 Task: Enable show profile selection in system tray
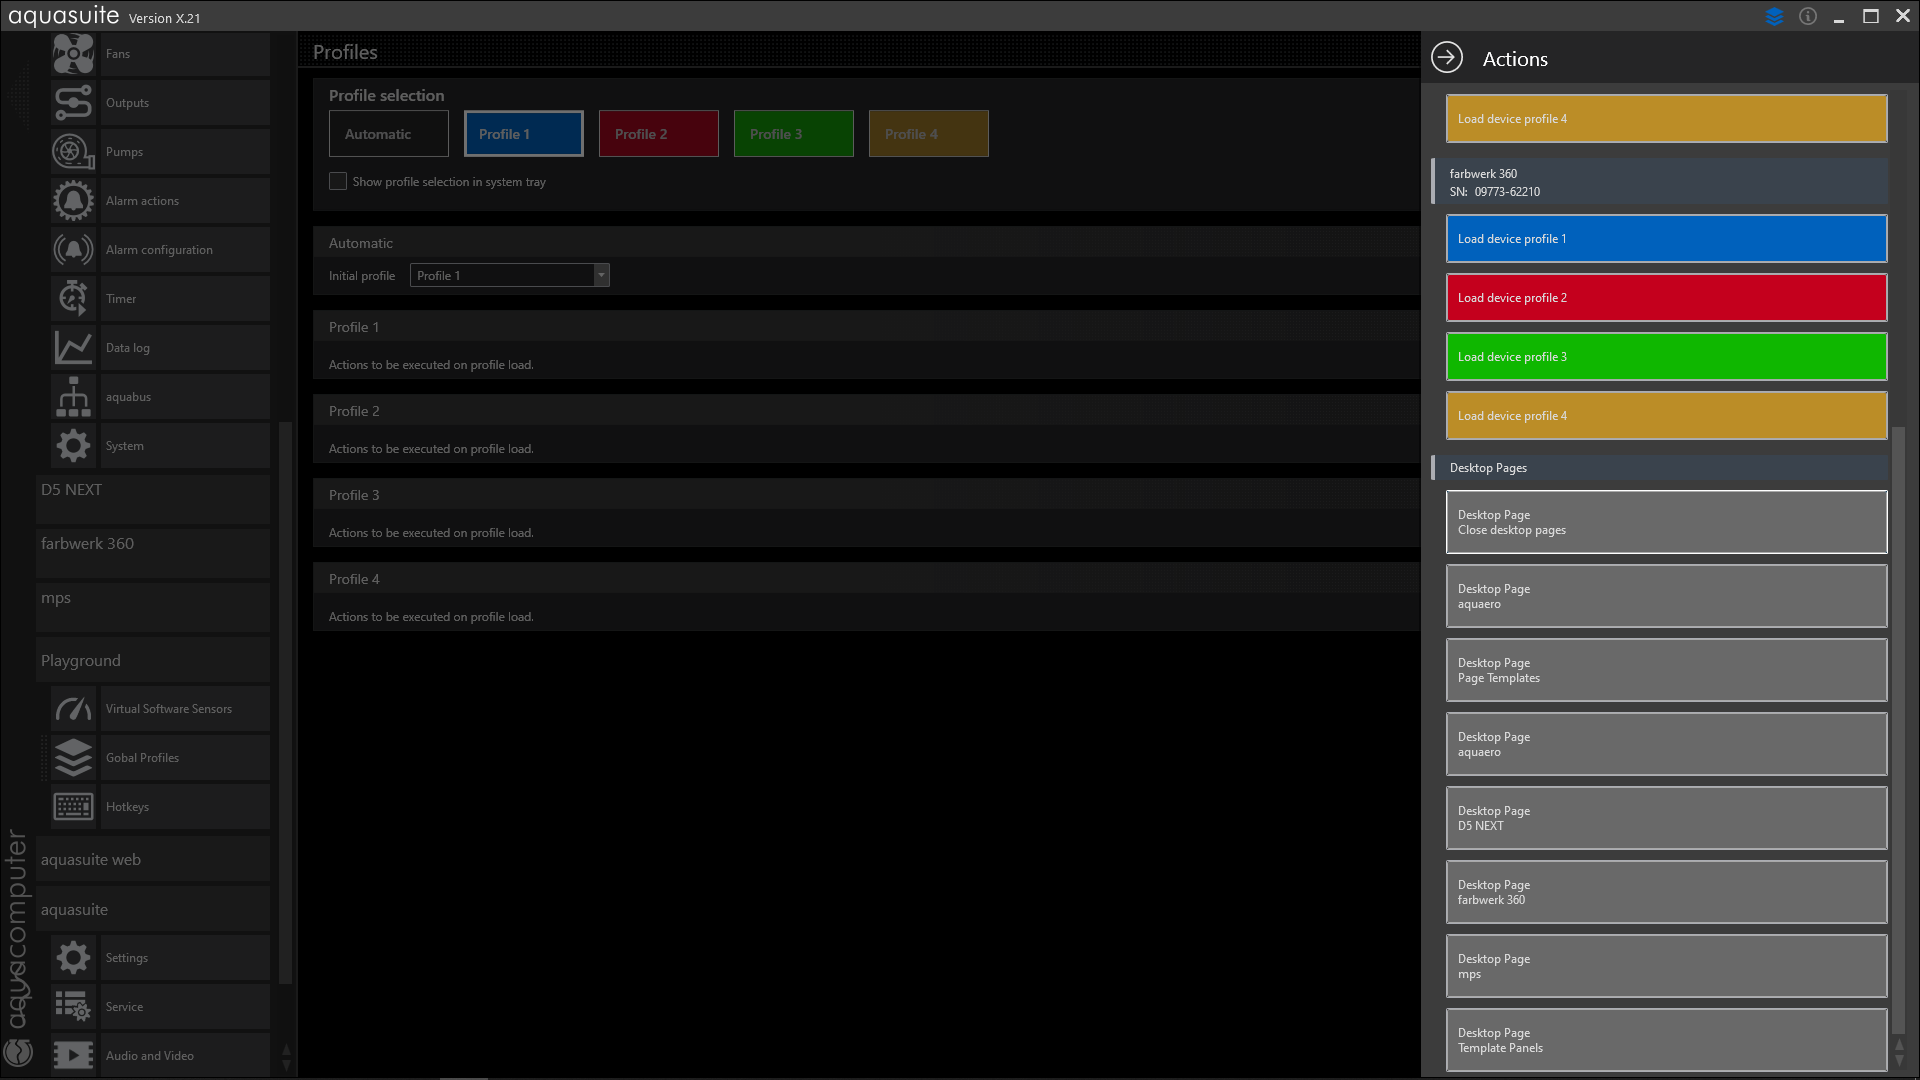(x=338, y=182)
